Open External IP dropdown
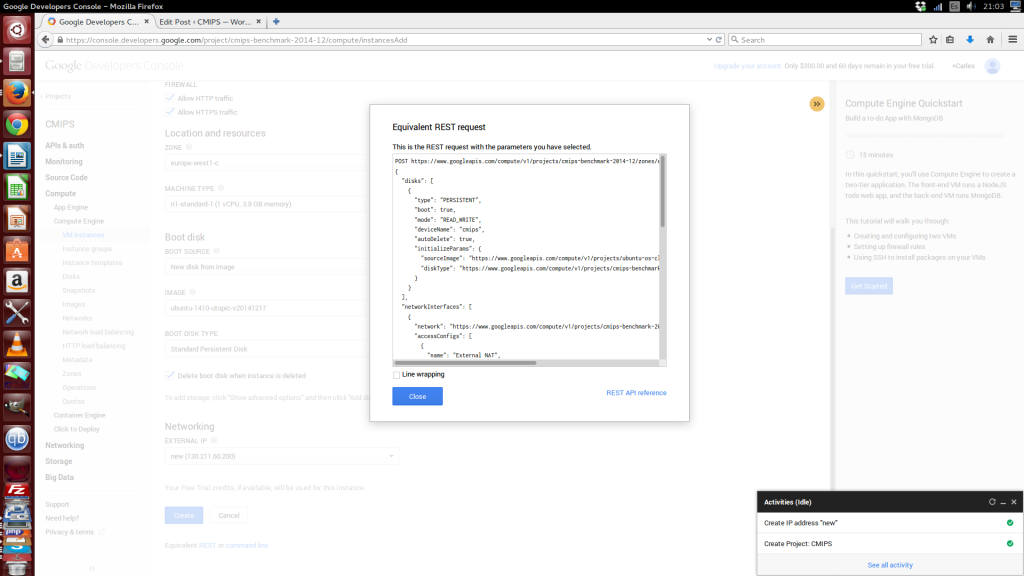 tap(281, 456)
